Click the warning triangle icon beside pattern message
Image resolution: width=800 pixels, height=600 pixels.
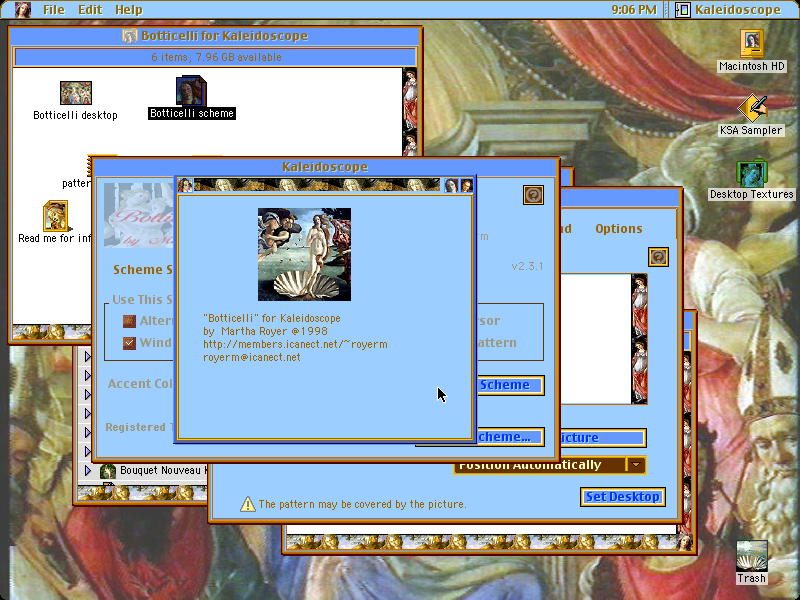247,504
